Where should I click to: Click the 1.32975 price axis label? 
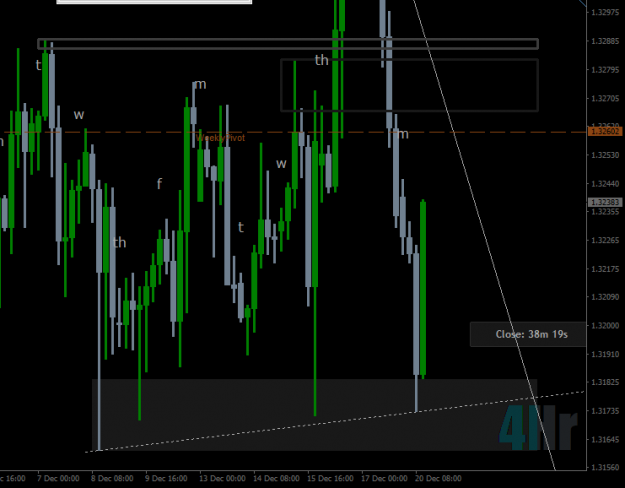(605, 12)
